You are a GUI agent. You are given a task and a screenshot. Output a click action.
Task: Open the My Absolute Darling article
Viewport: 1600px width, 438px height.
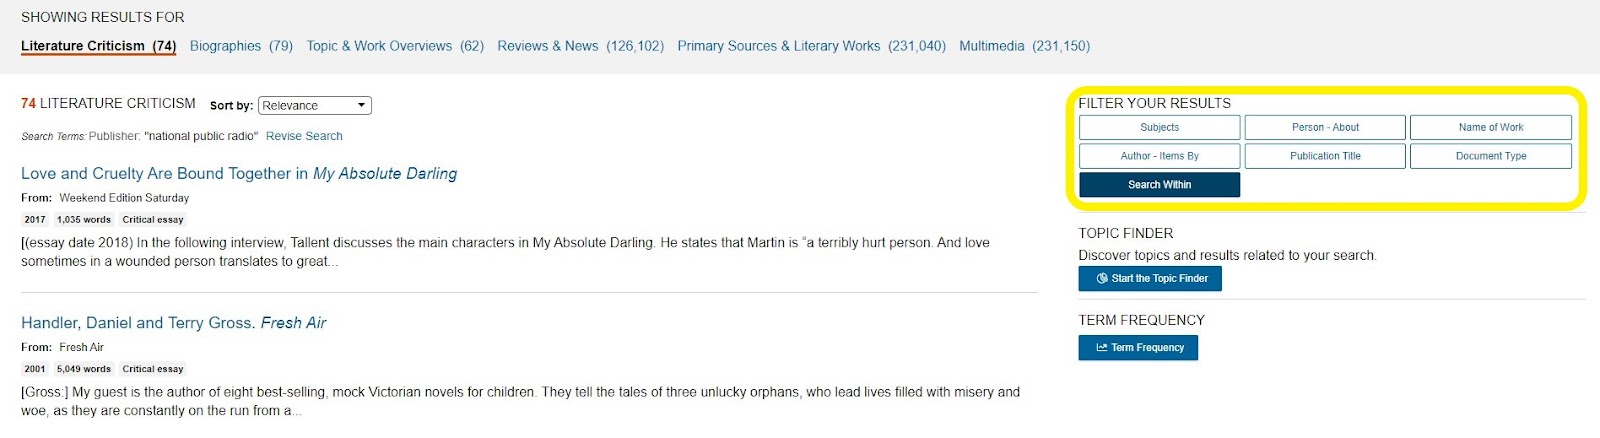click(x=239, y=173)
